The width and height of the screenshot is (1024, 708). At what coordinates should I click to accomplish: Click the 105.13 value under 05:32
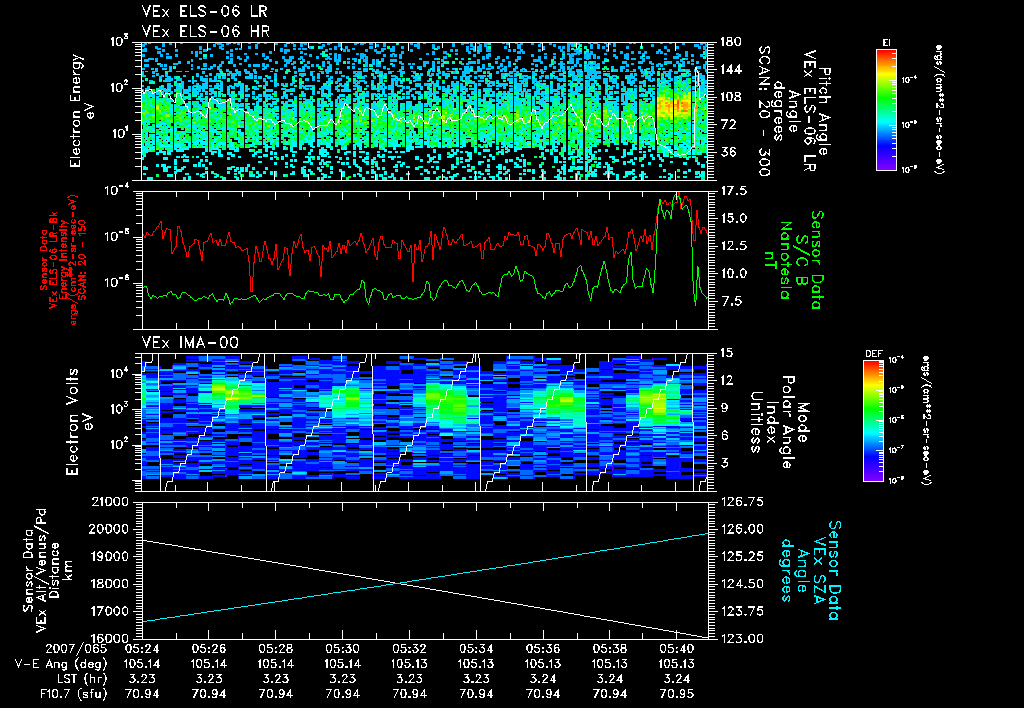409,664
